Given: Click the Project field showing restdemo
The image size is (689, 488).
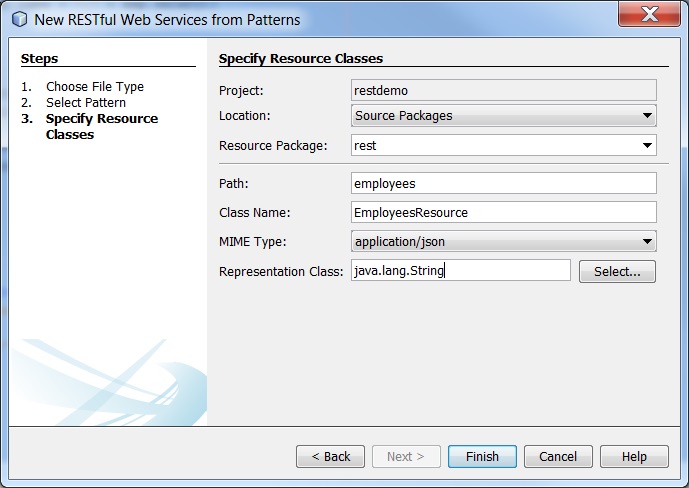Looking at the screenshot, I should pos(504,90).
